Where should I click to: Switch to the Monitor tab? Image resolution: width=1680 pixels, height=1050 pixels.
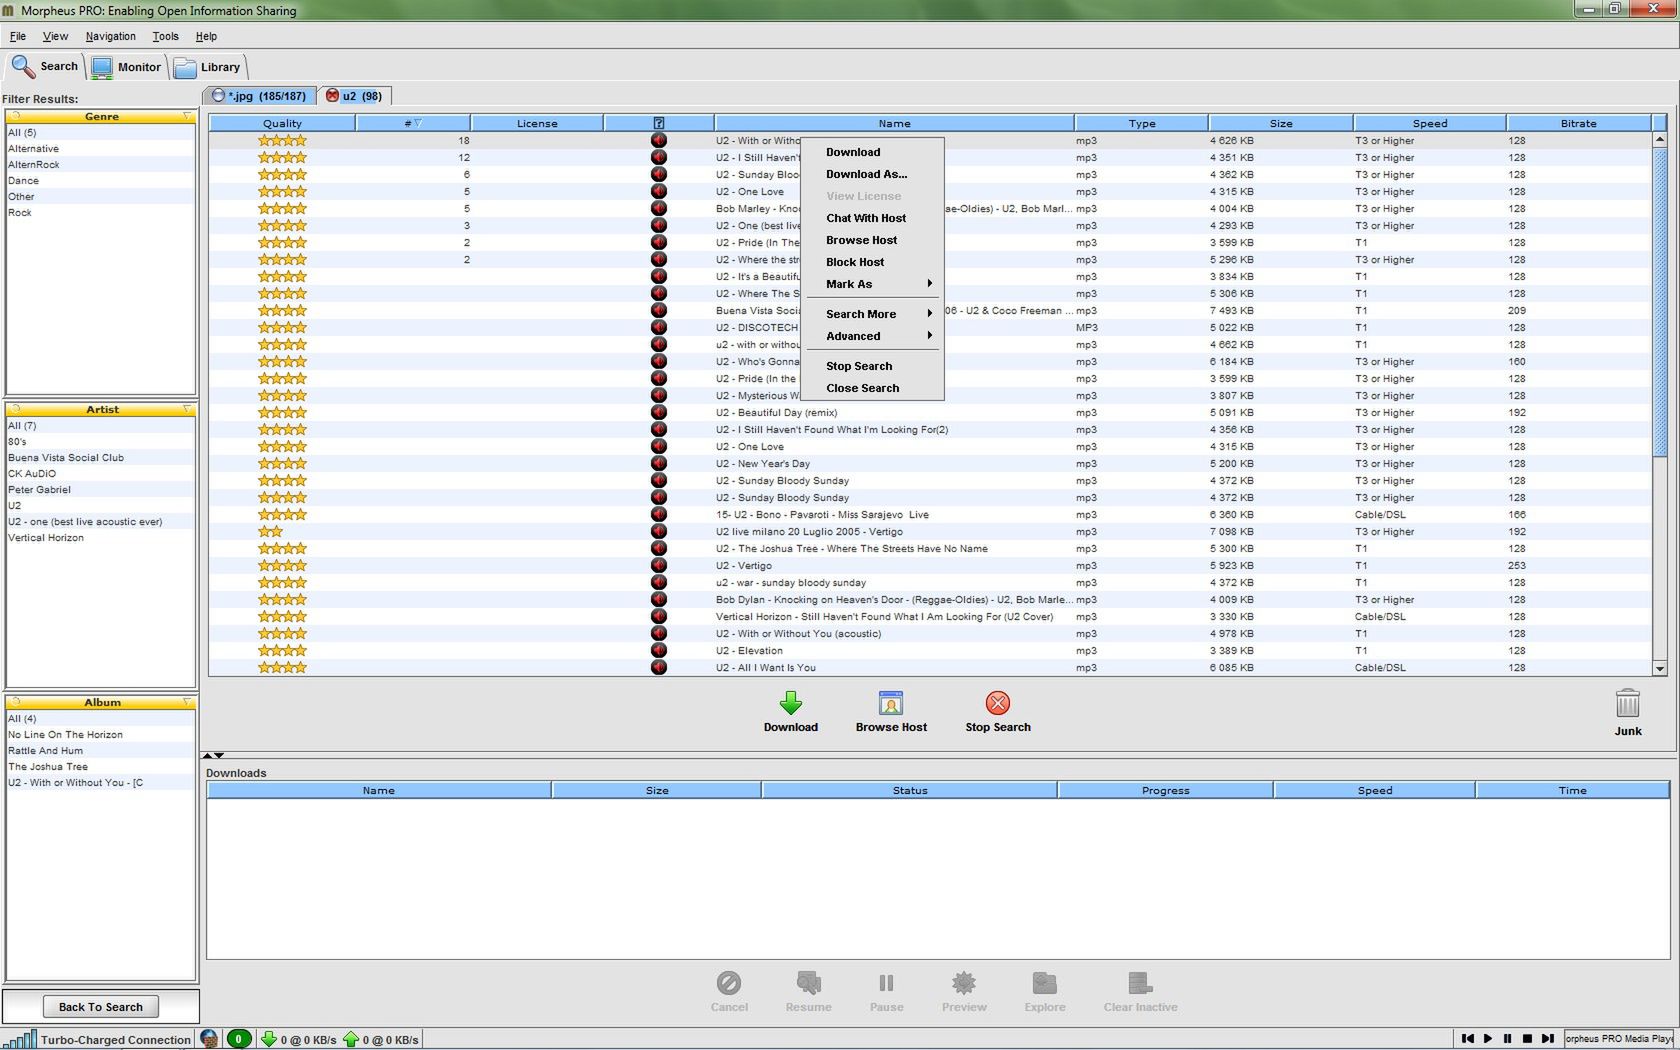tap(127, 67)
